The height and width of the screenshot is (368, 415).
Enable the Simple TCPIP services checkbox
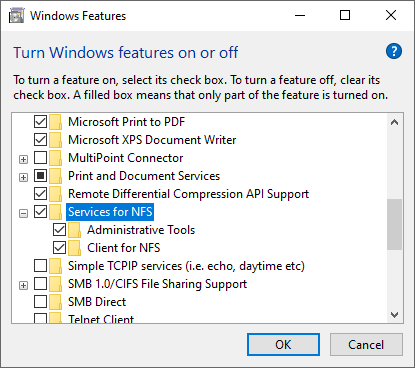click(x=40, y=266)
